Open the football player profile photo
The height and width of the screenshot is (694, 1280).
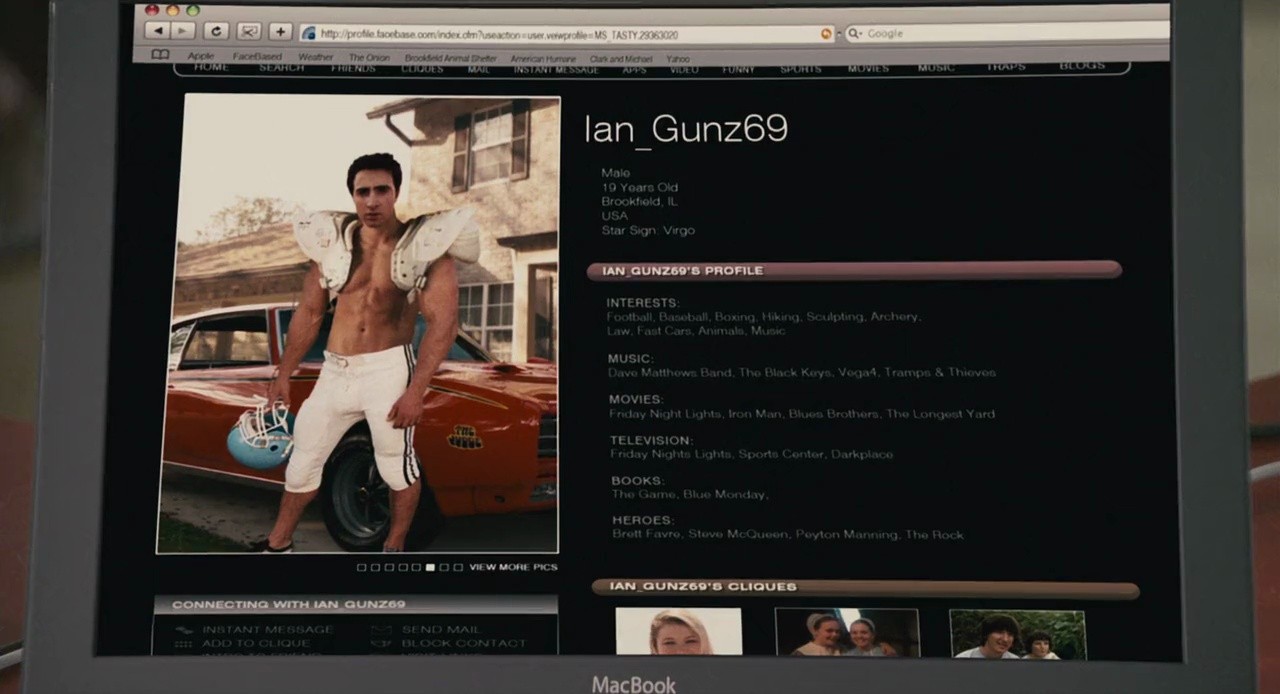[x=358, y=324]
